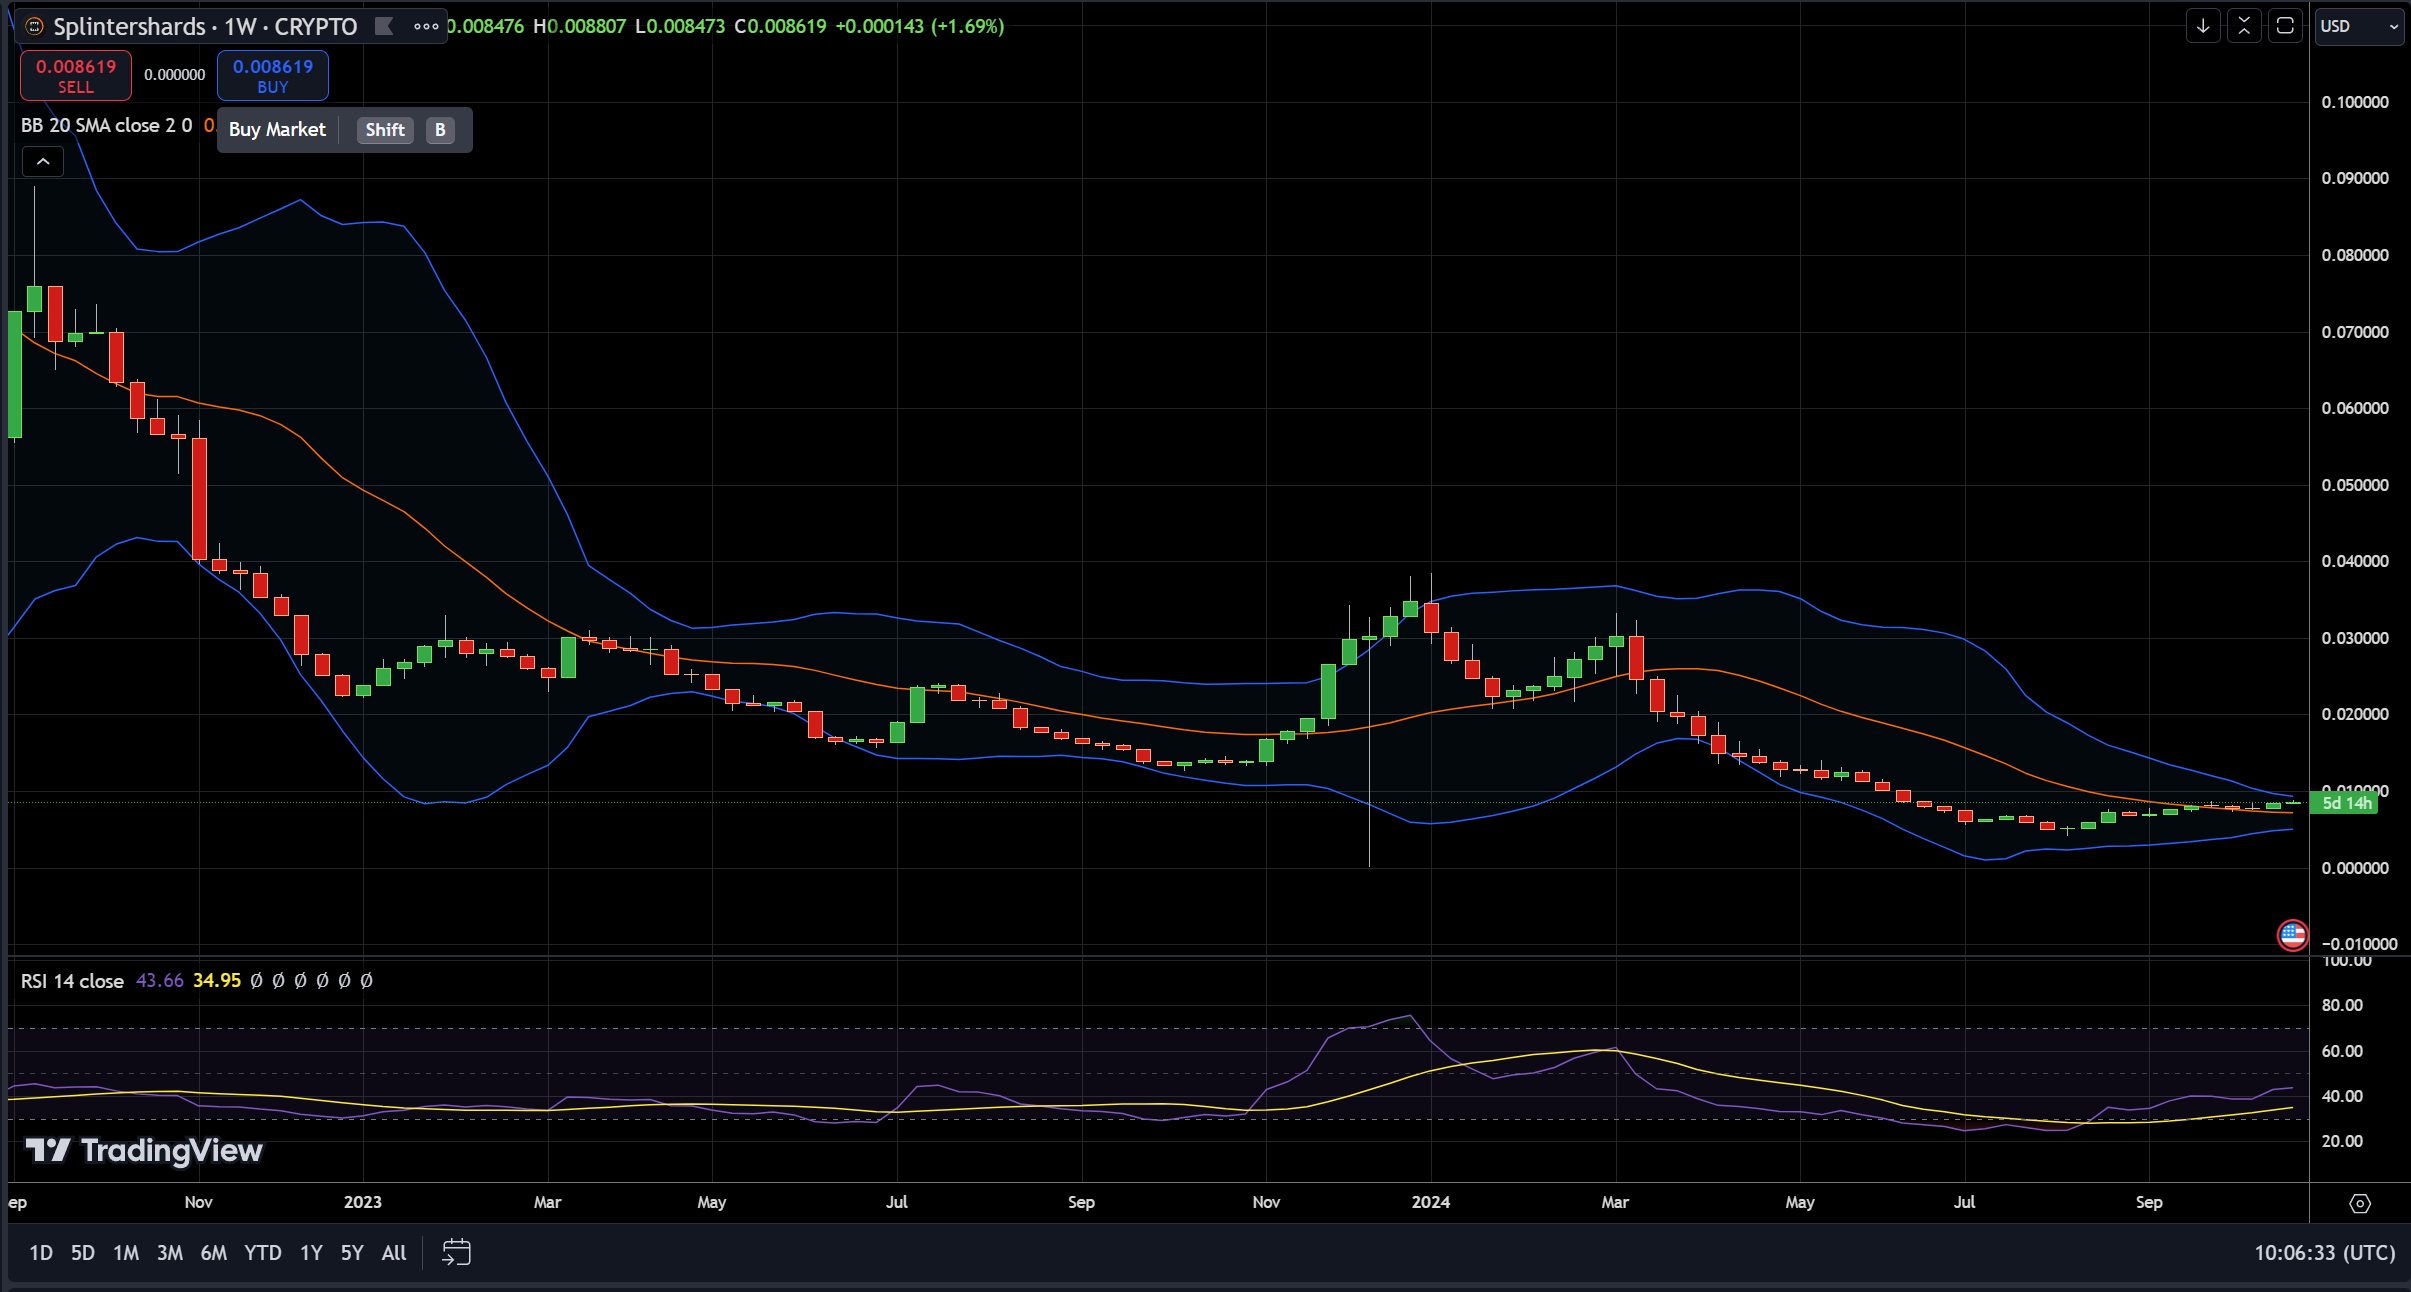
Task: Select the 5D time range
Action: pyautogui.click(x=83, y=1253)
